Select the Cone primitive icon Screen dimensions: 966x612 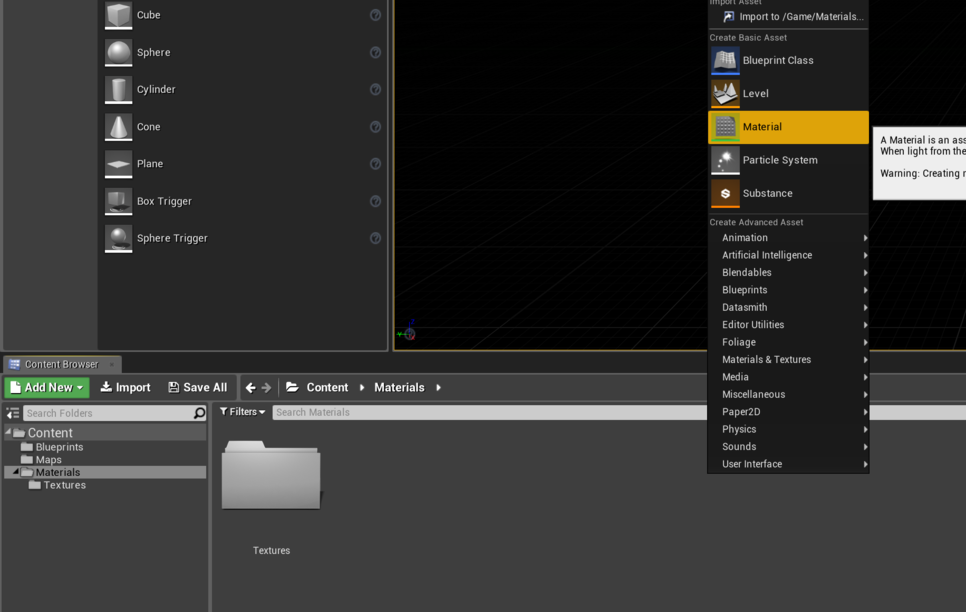pos(118,127)
